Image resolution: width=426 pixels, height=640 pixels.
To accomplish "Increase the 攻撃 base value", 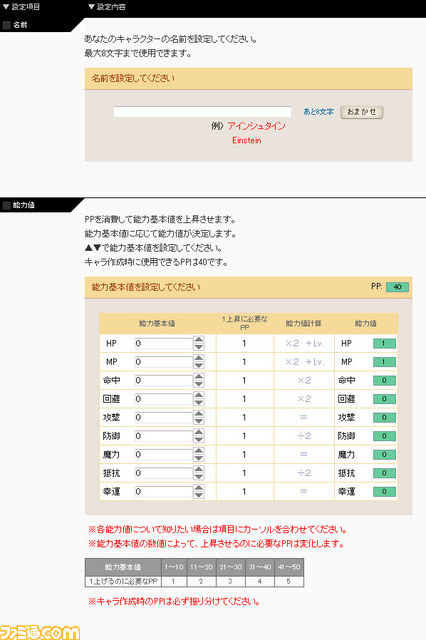I will click(x=199, y=413).
